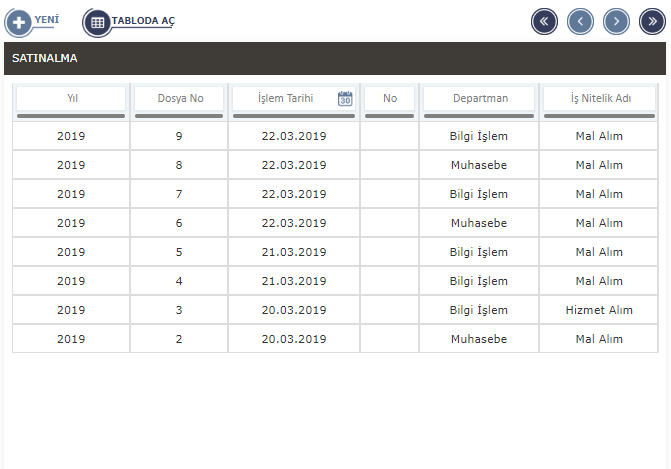The height and width of the screenshot is (469, 671).
Task: Click the table grid icon
Action: [97, 22]
